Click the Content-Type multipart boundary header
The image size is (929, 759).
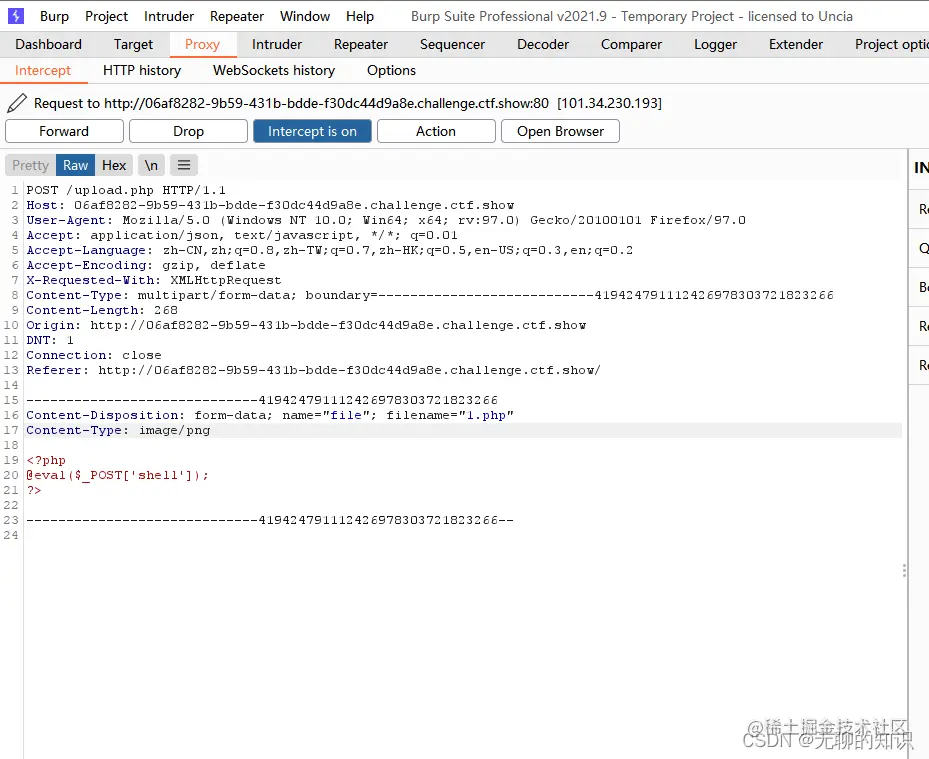430,295
